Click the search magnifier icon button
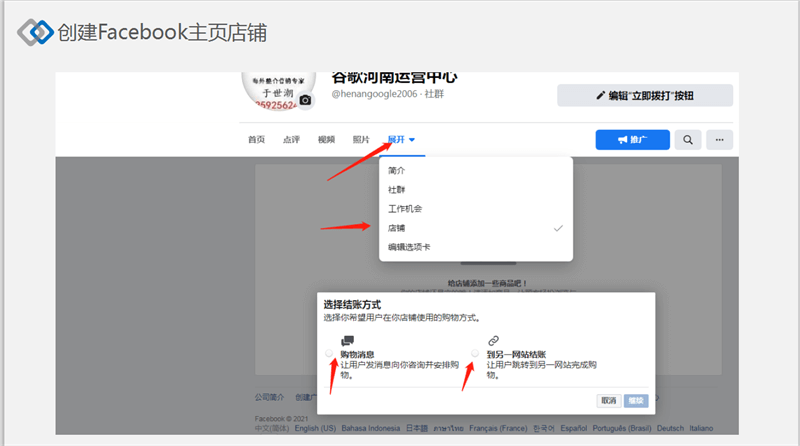The image size is (800, 446). (x=688, y=140)
